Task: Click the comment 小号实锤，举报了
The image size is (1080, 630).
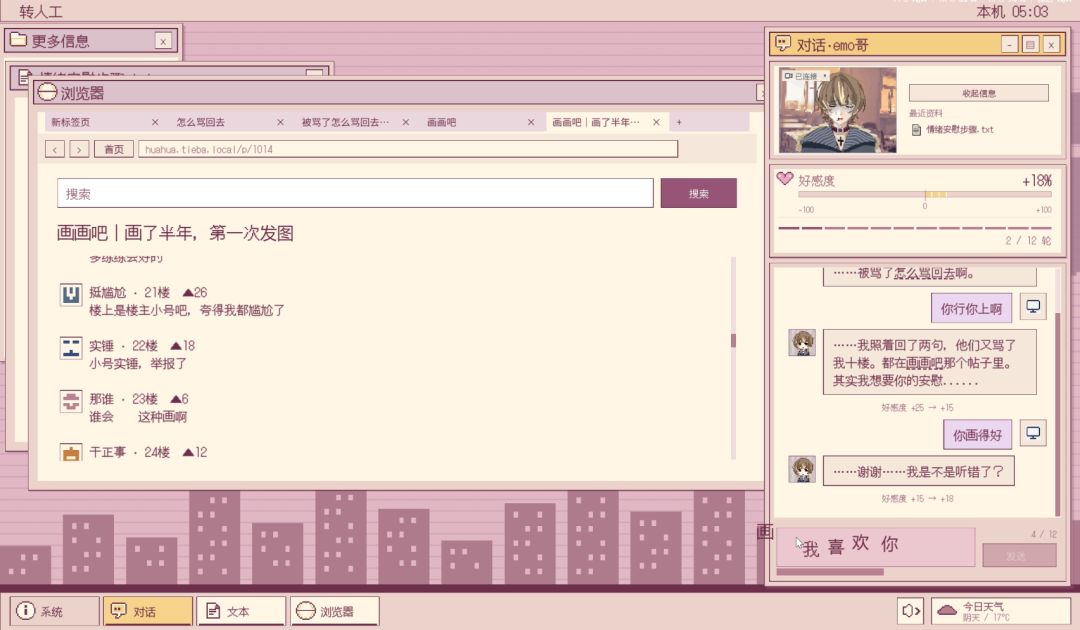Action: [x=138, y=364]
